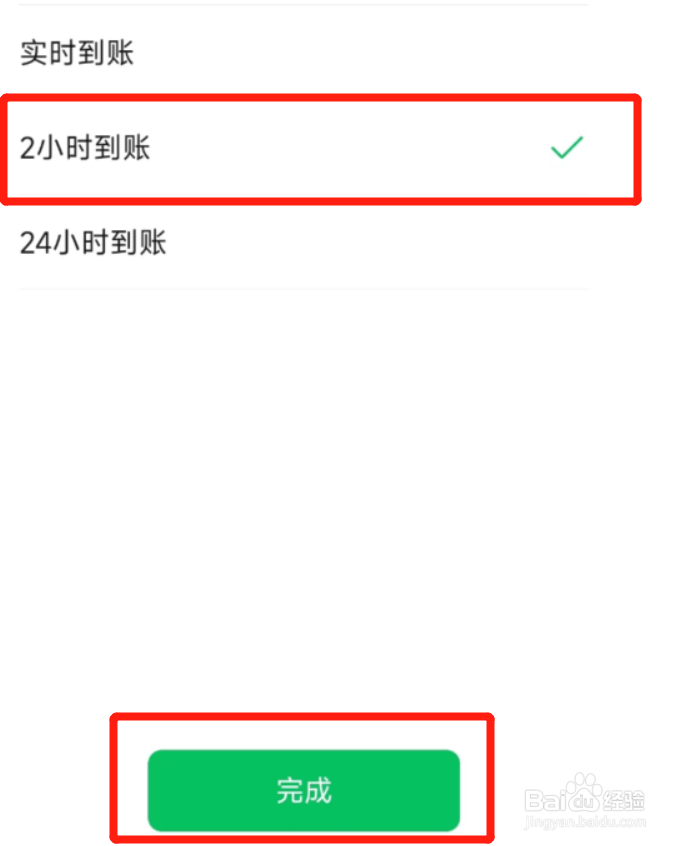Tap the 2小时到账 label text

85,148
